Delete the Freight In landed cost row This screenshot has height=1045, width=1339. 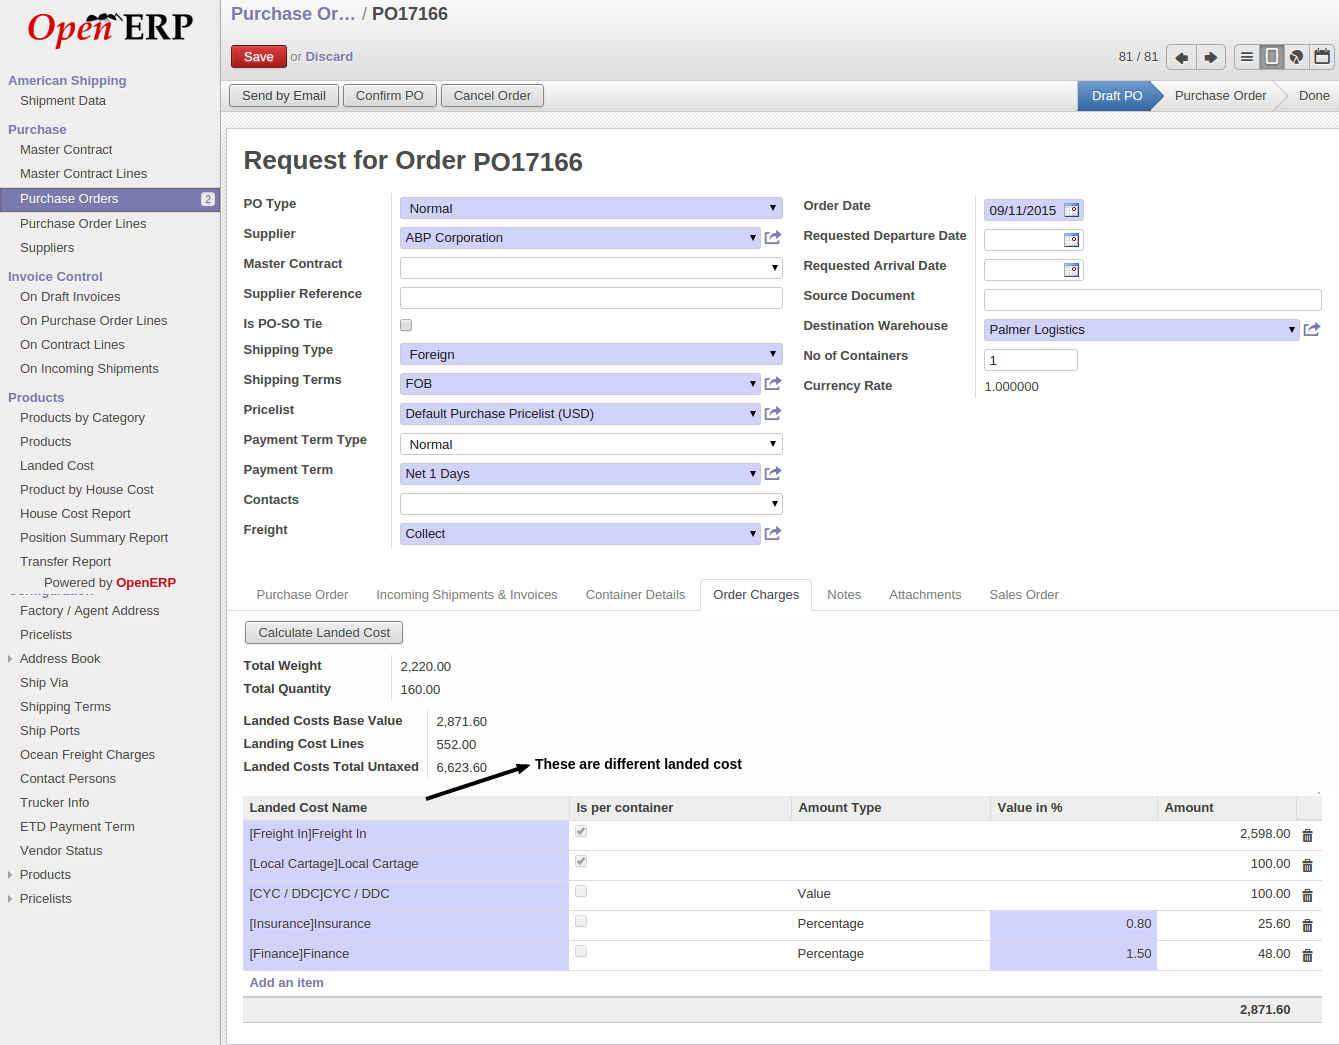1307,835
